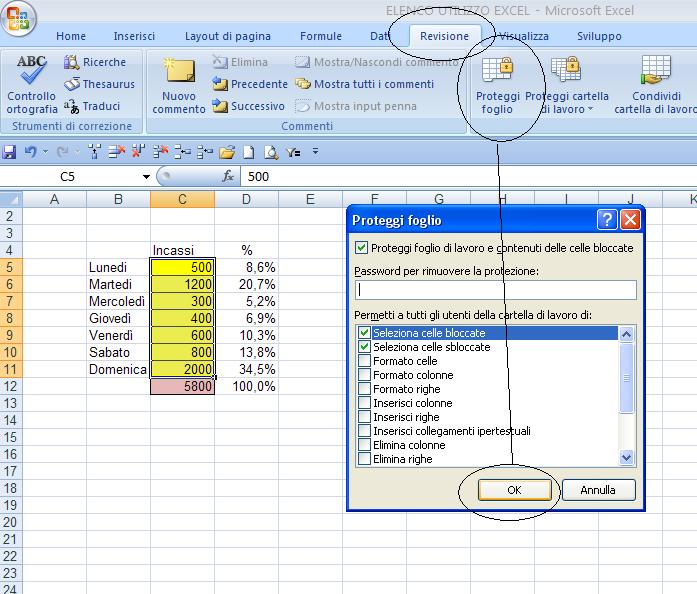Image resolution: width=697 pixels, height=594 pixels.
Task: Open Customize Quick Access Toolbar dropdown
Action: (315, 152)
